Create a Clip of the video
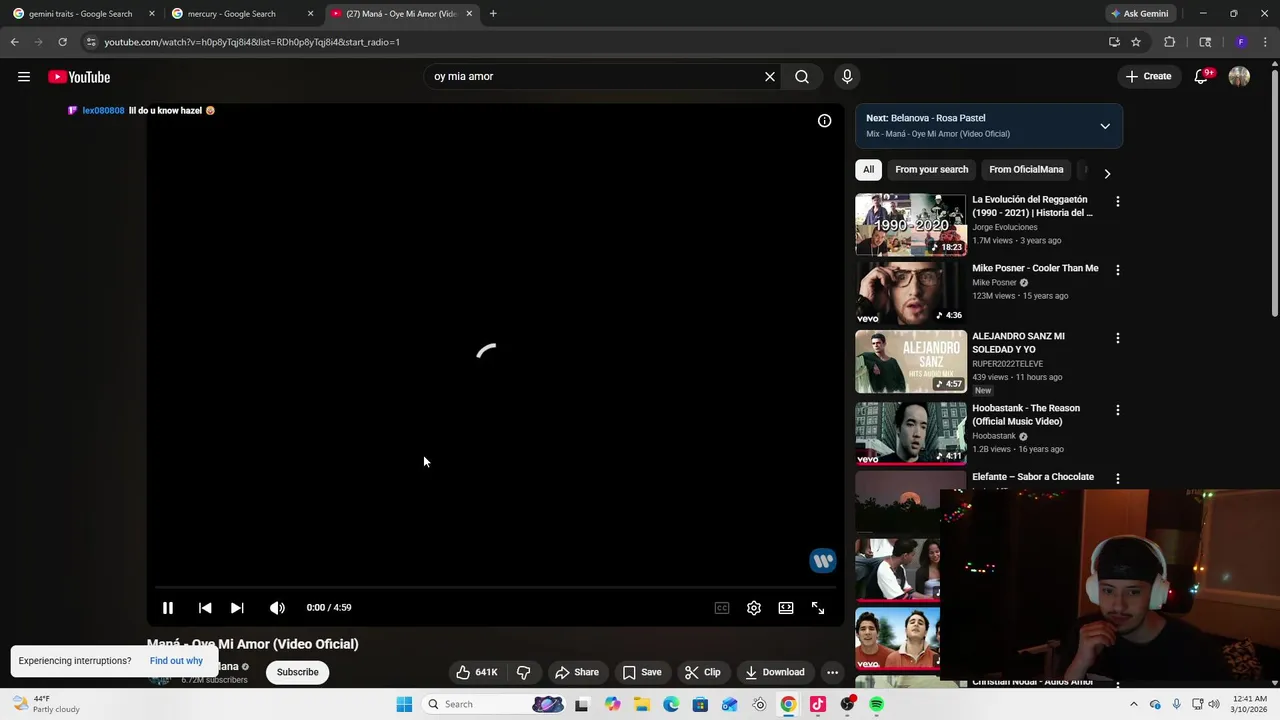Viewport: 1280px width, 720px height. tap(702, 672)
